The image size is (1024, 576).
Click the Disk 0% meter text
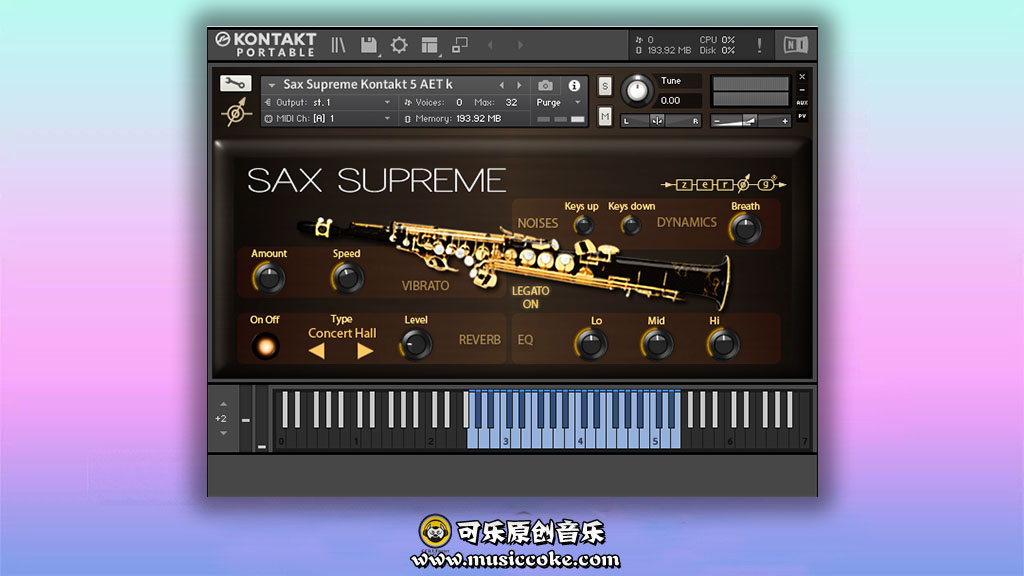pyautogui.click(x=717, y=50)
